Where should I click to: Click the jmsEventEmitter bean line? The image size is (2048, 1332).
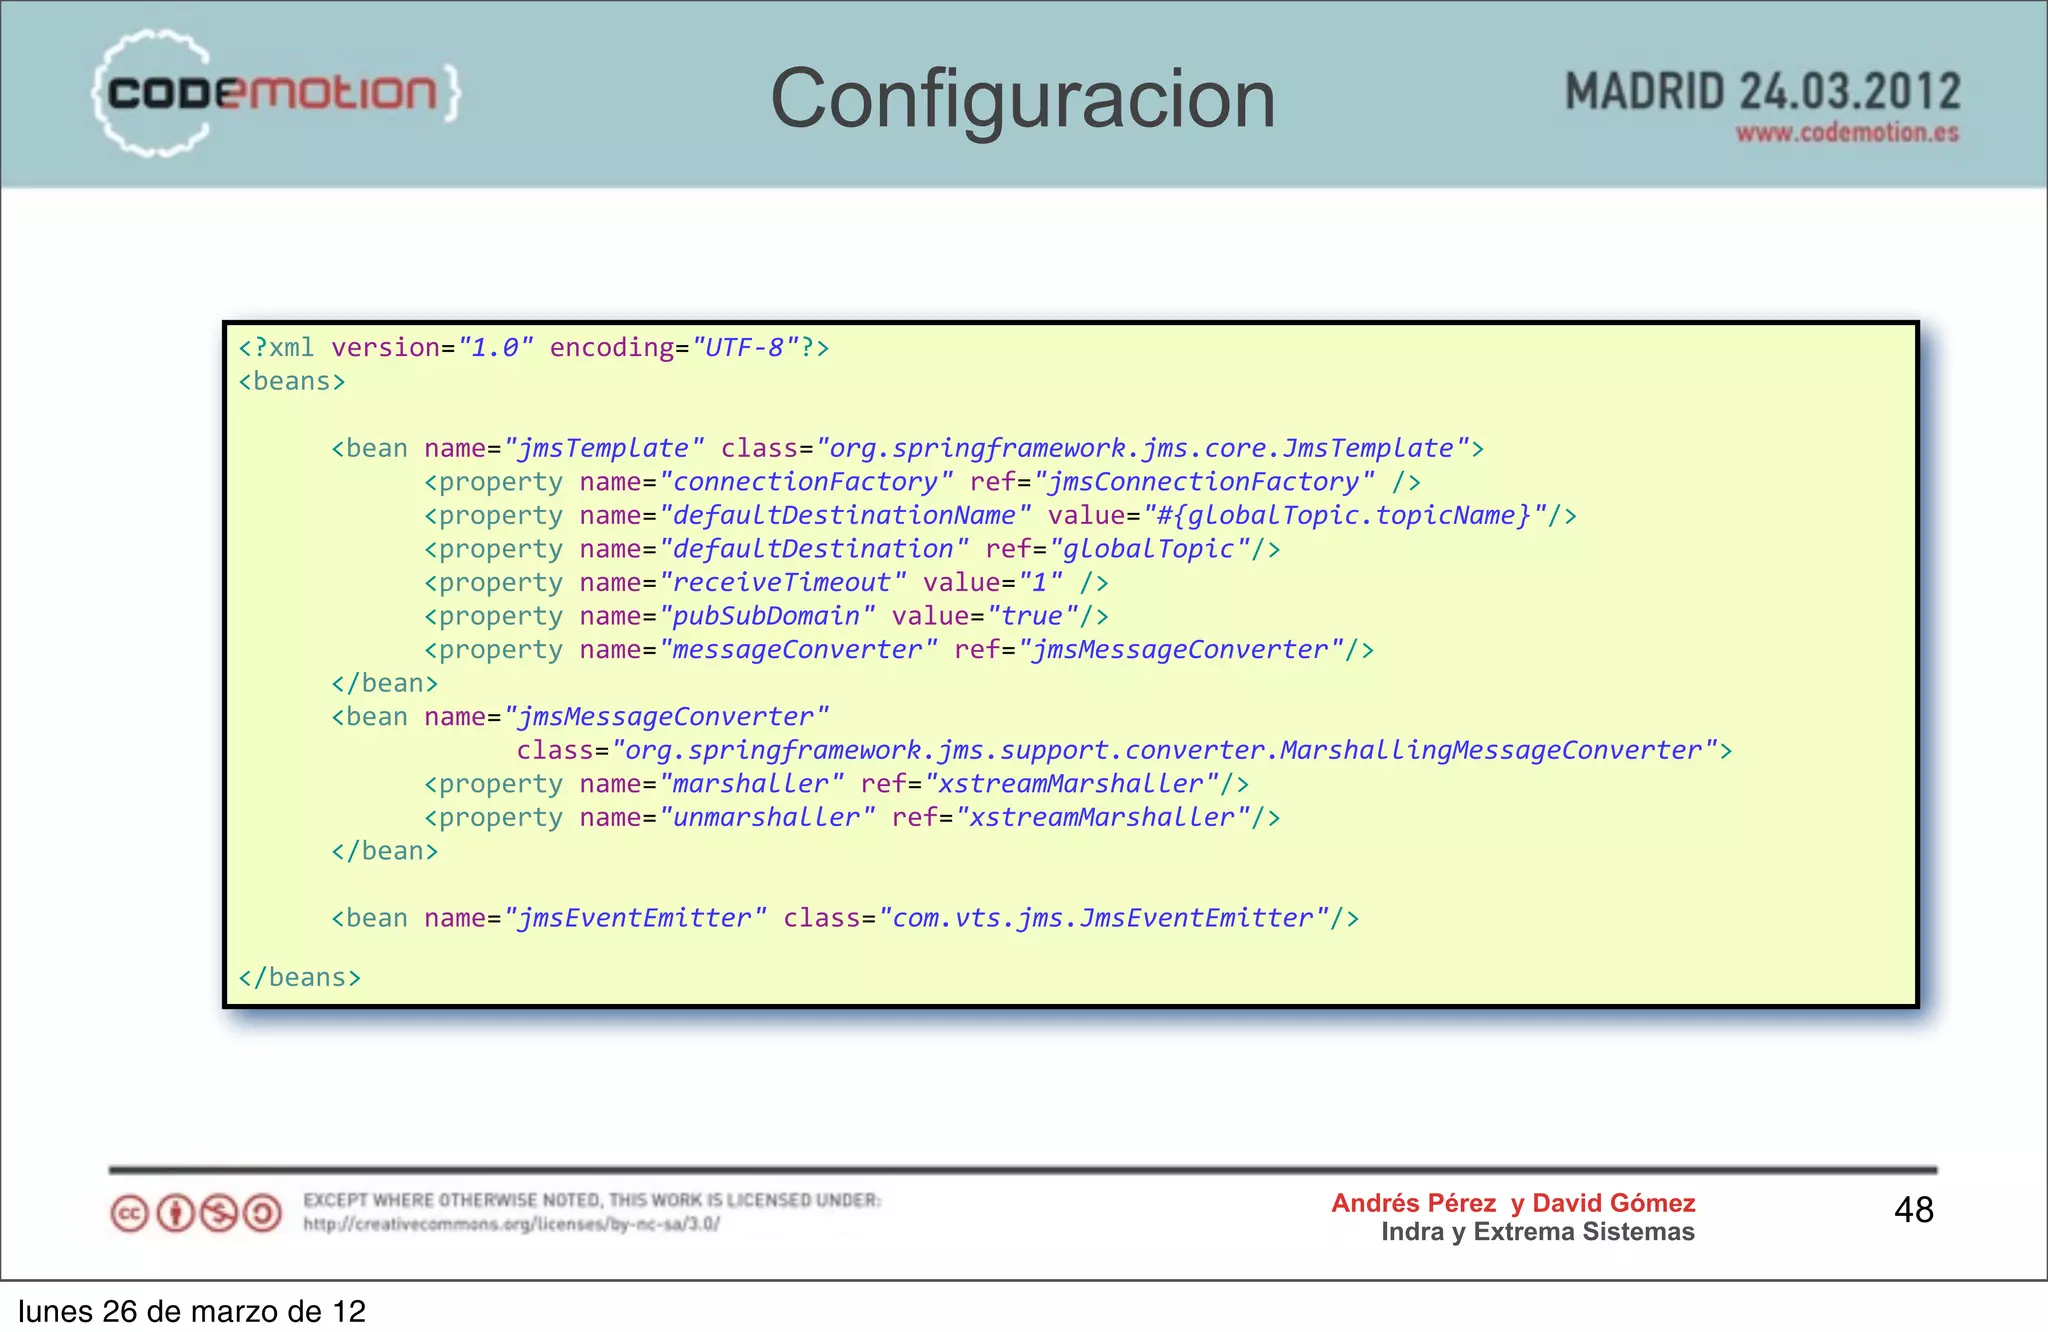[845, 918]
